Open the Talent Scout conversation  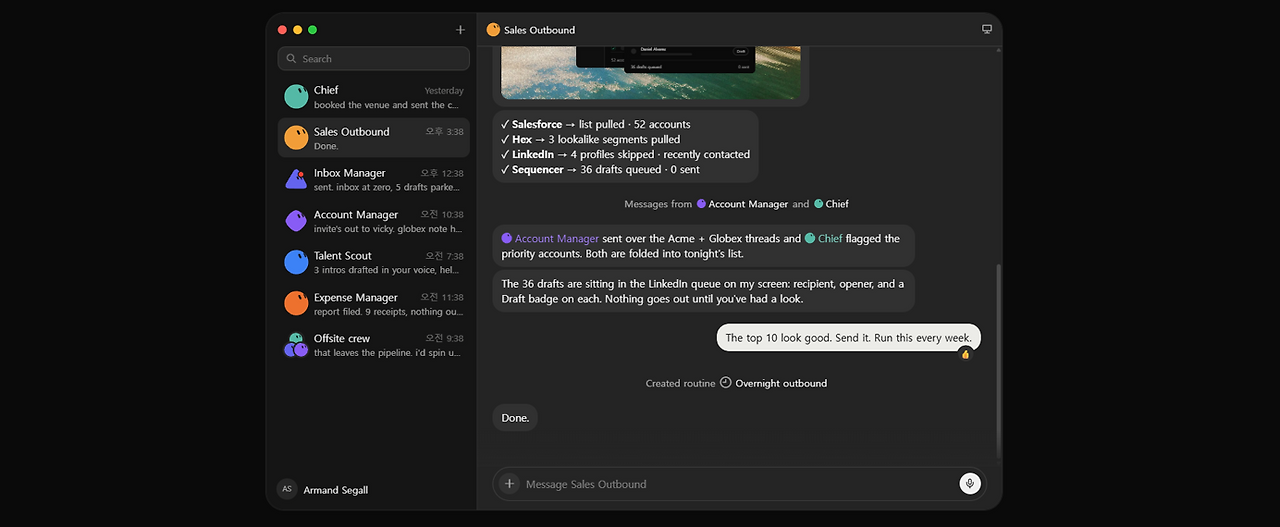click(x=373, y=262)
